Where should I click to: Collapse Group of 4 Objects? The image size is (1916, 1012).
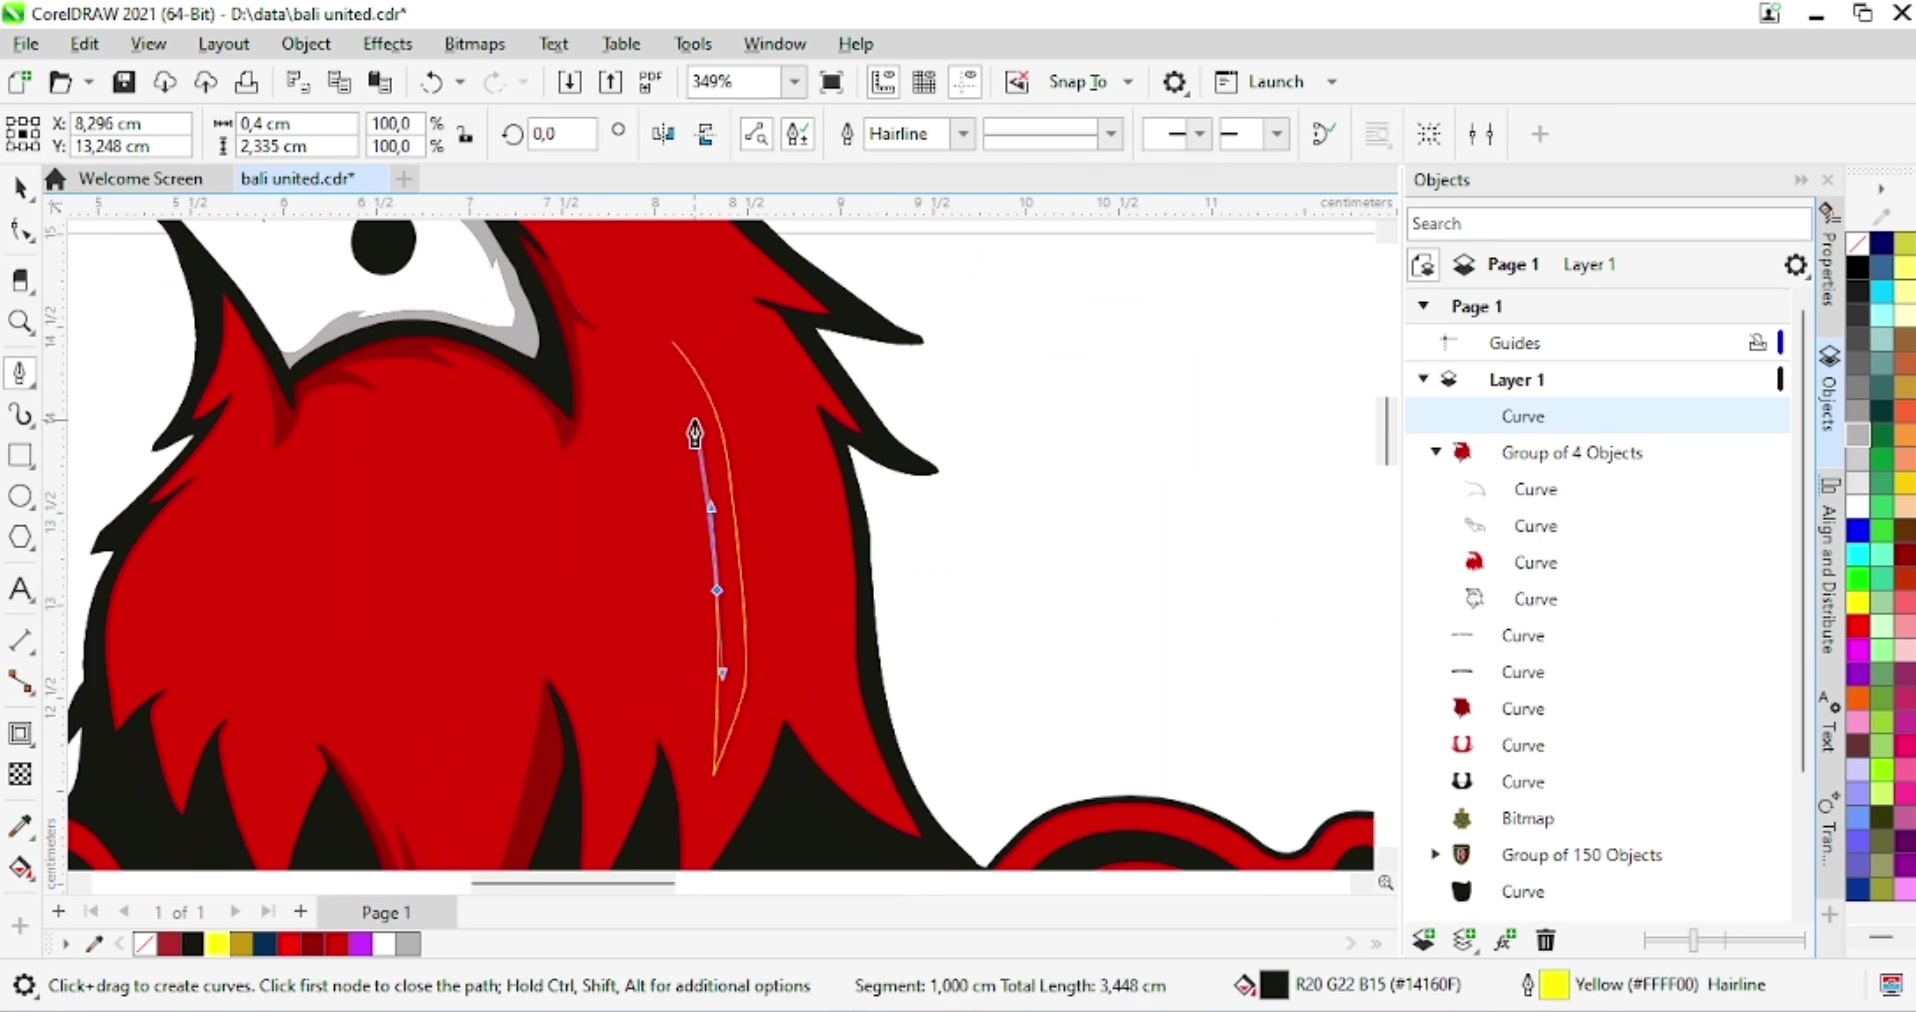[1436, 452]
